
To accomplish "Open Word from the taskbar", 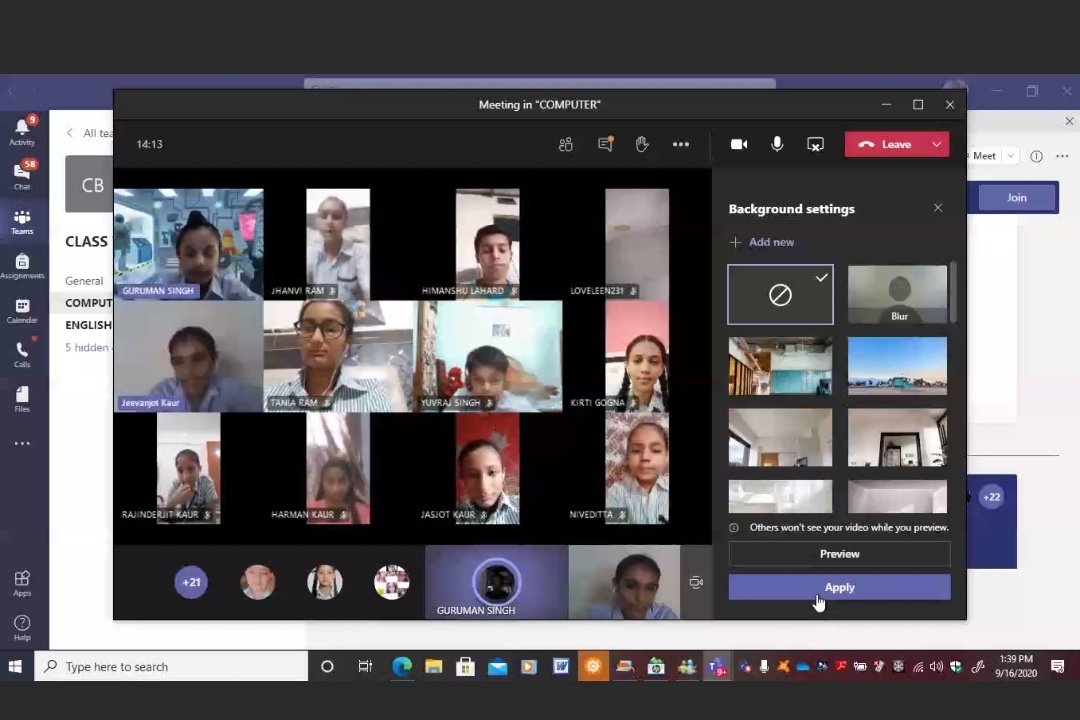I will pos(561,666).
